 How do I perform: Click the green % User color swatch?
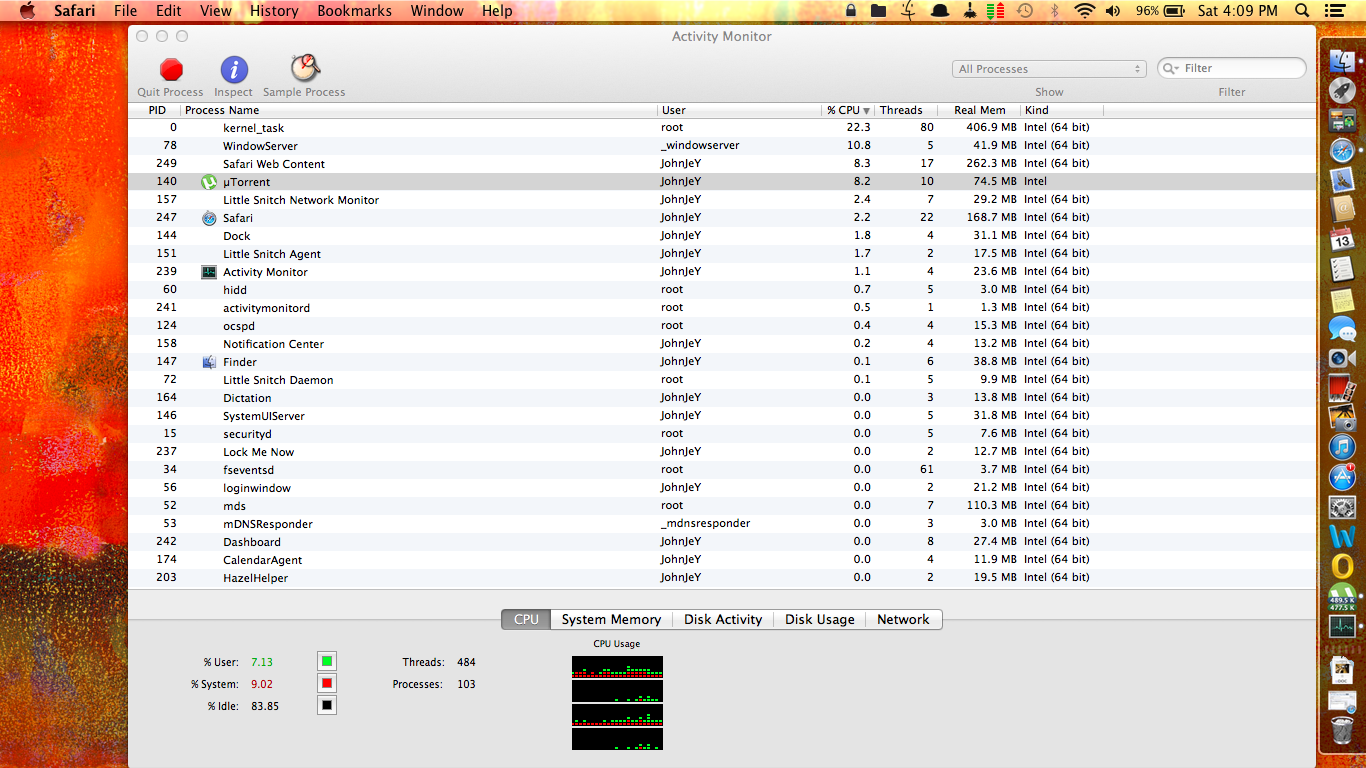[327, 661]
